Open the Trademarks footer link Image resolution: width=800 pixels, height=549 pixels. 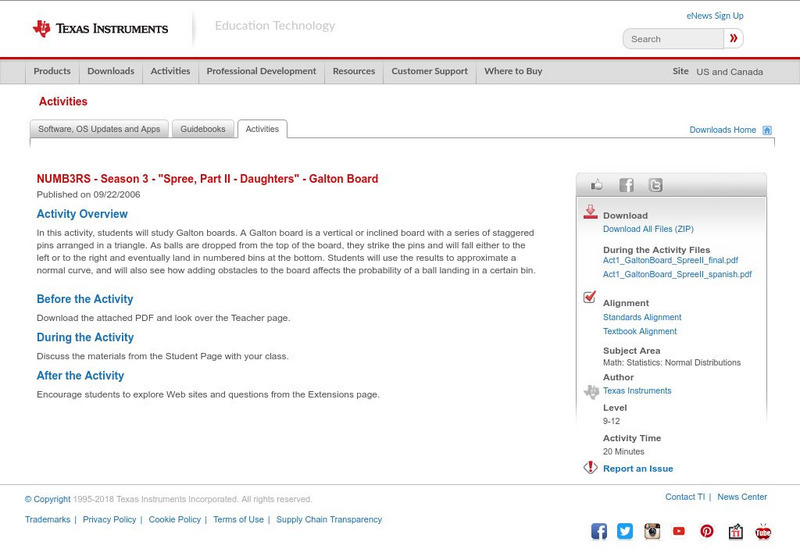pyautogui.click(x=47, y=519)
